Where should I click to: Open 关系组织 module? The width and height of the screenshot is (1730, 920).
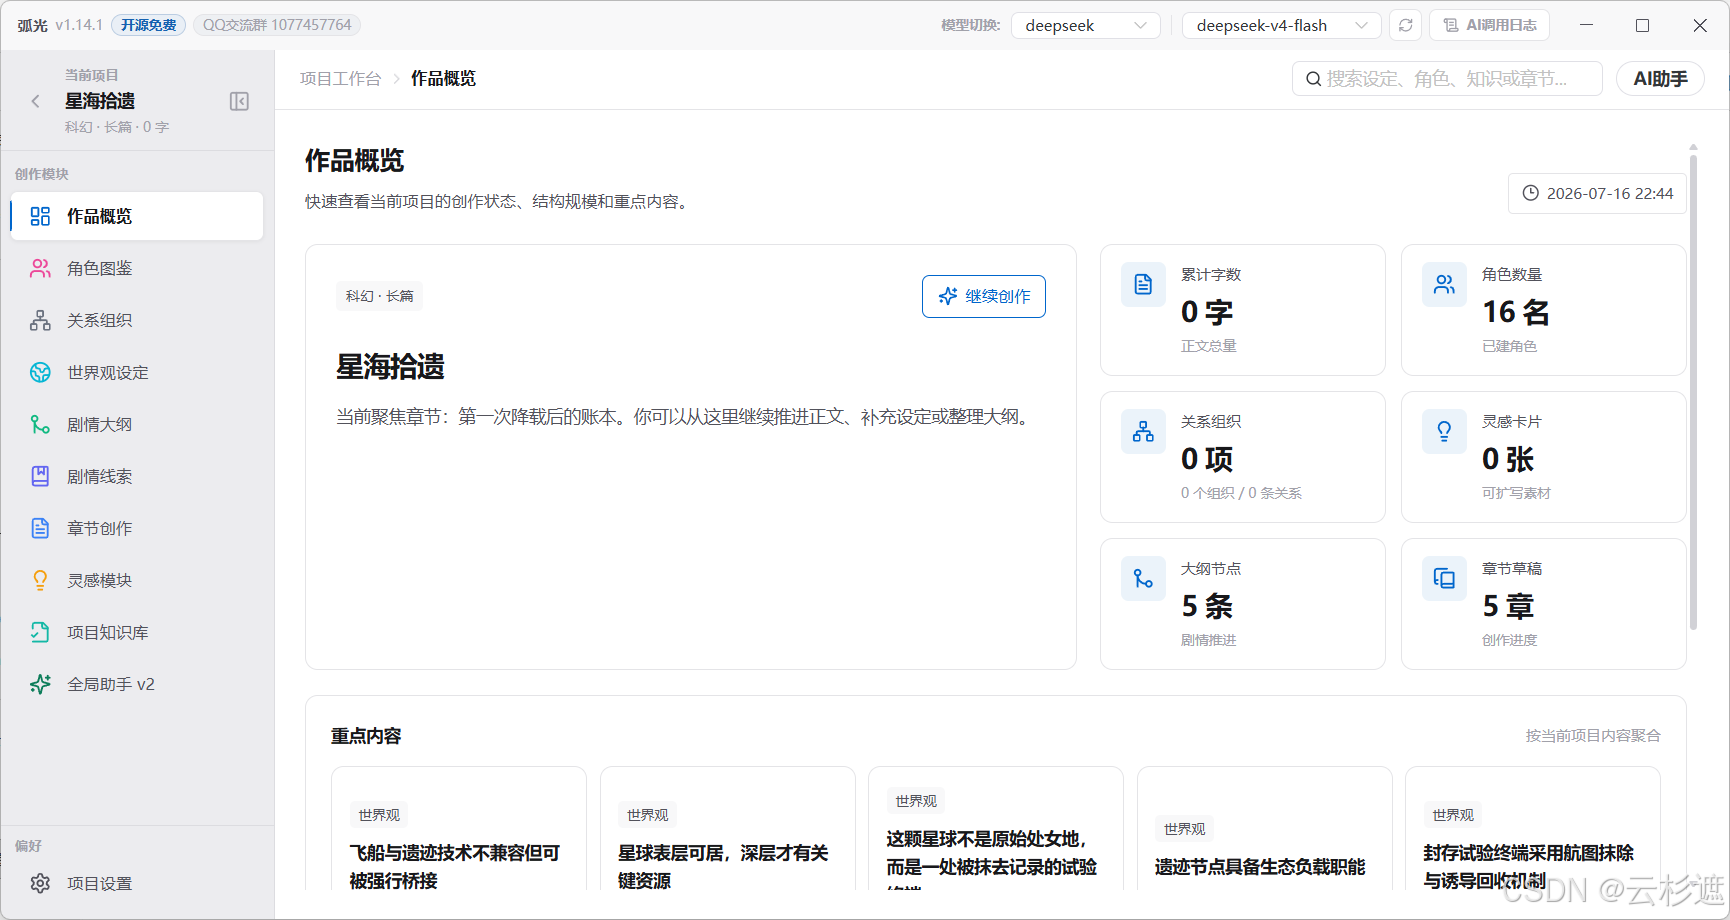coord(137,320)
